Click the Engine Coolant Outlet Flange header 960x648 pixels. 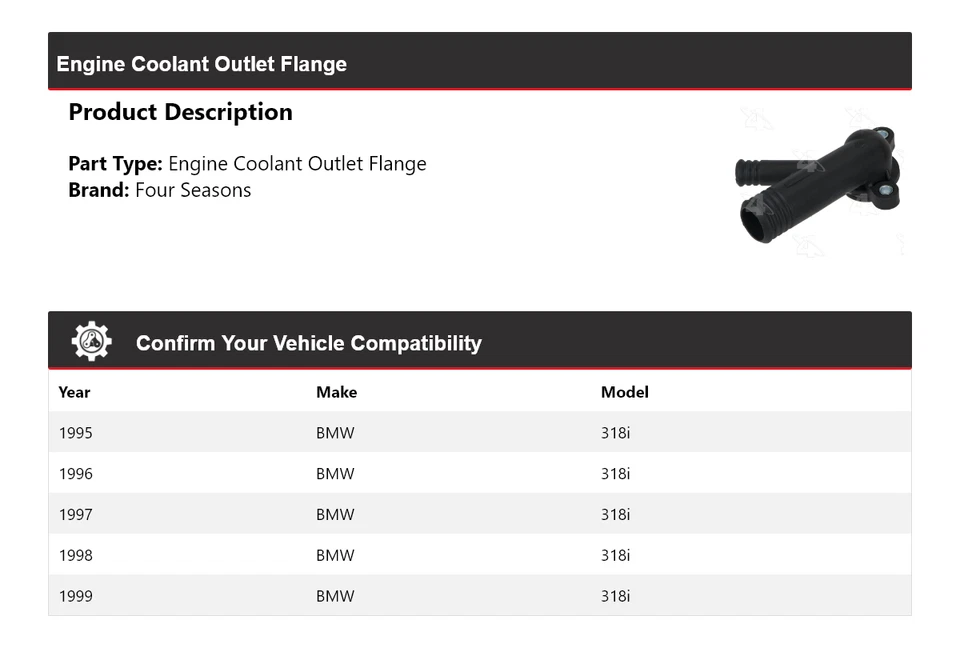tap(480, 61)
